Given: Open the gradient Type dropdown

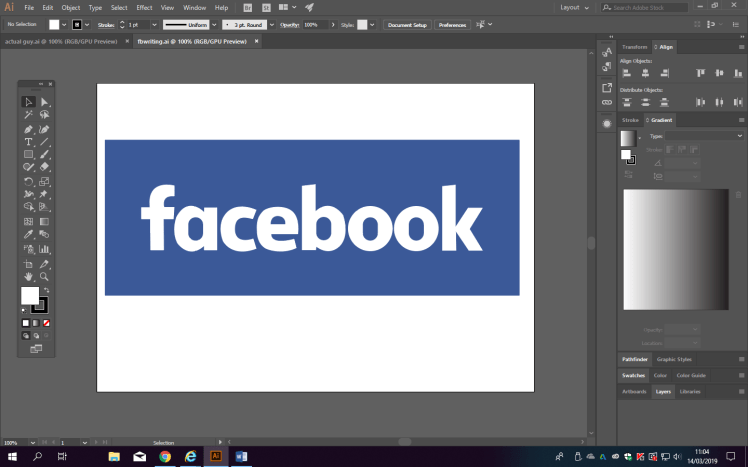Looking at the screenshot, I should click(704, 136).
